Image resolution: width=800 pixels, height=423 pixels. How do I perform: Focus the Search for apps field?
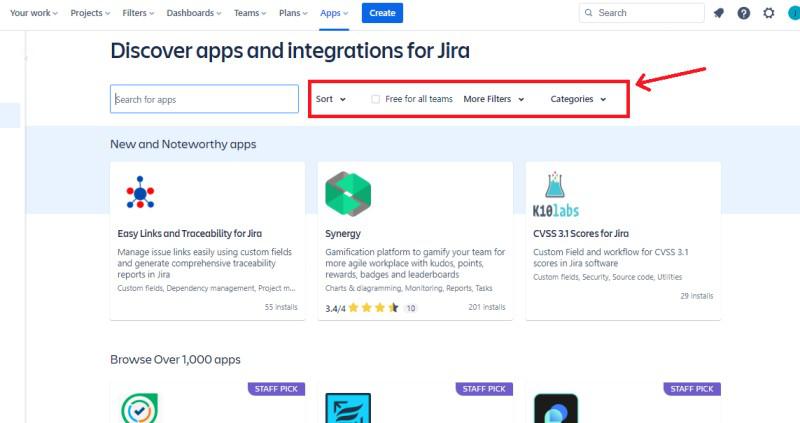click(x=204, y=99)
